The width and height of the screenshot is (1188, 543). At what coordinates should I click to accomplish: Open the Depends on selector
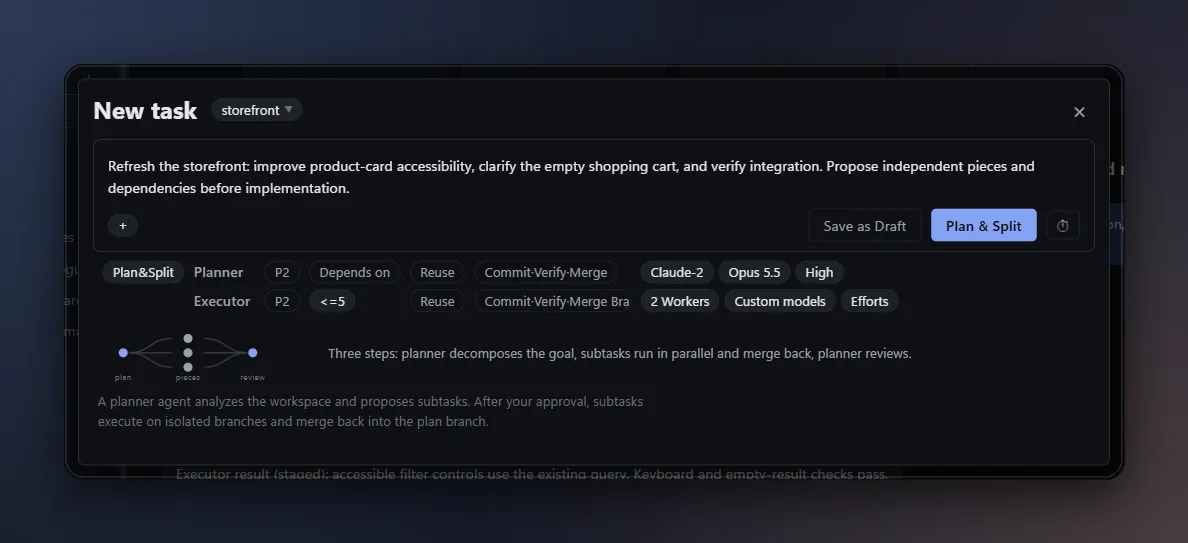click(355, 273)
